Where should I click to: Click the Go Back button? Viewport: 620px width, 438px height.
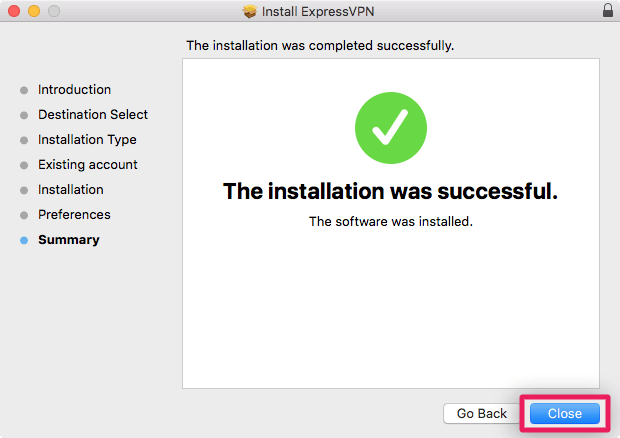pyautogui.click(x=482, y=413)
